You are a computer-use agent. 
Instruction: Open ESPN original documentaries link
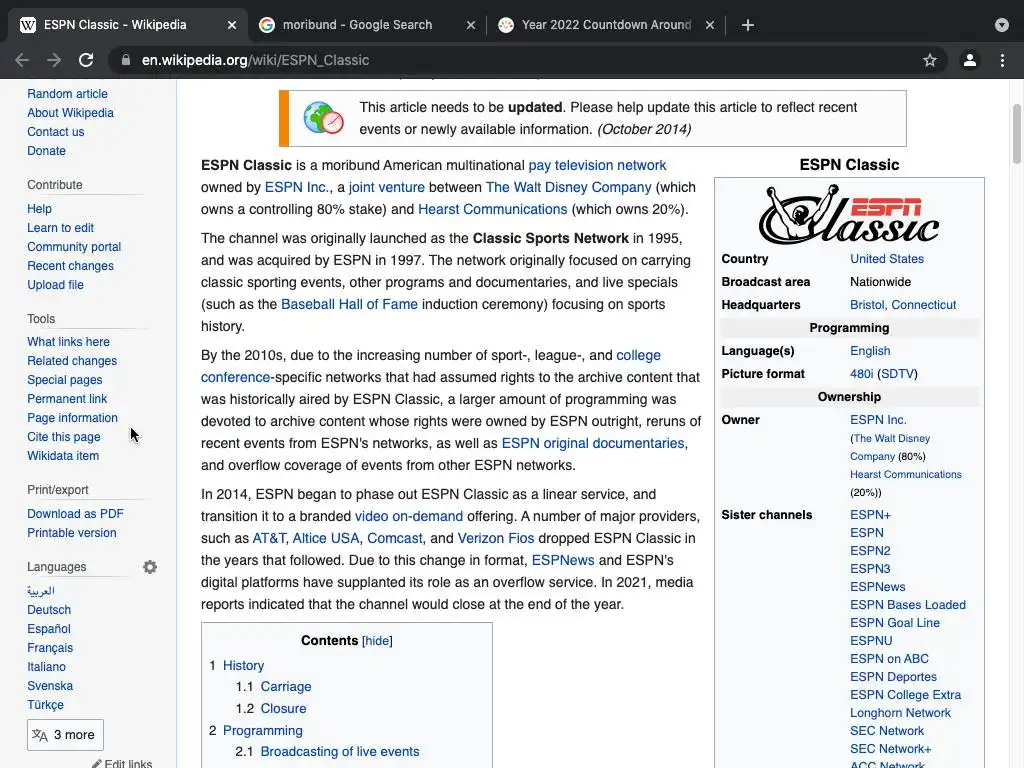click(x=593, y=443)
